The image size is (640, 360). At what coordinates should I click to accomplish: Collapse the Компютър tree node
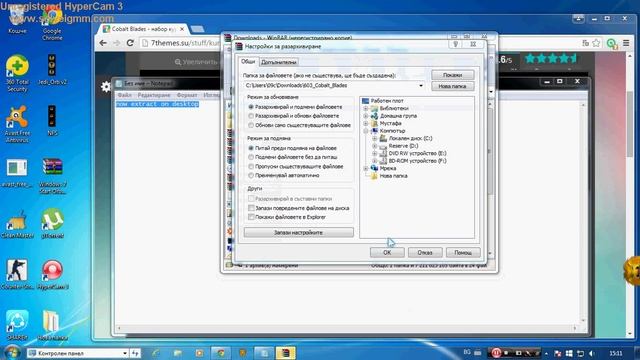(366, 131)
